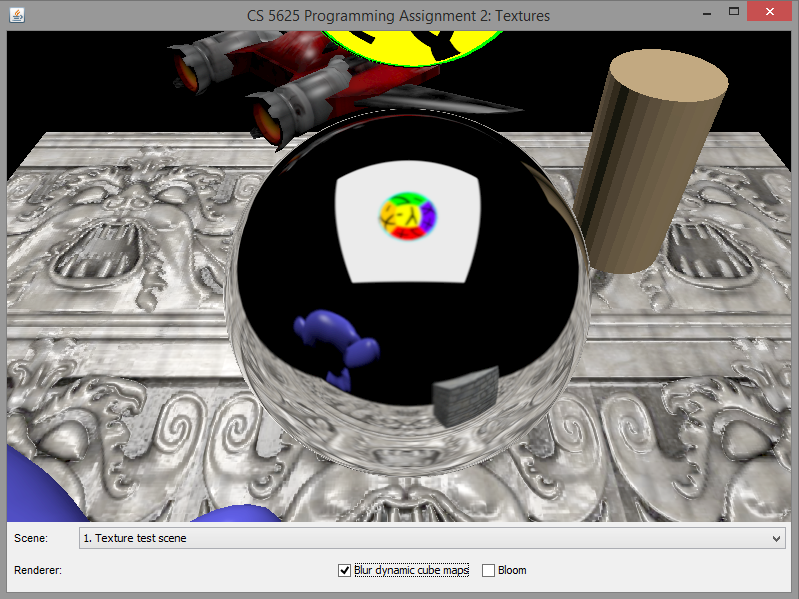Open the Scene combo box
799x599 pixels.
(430, 538)
